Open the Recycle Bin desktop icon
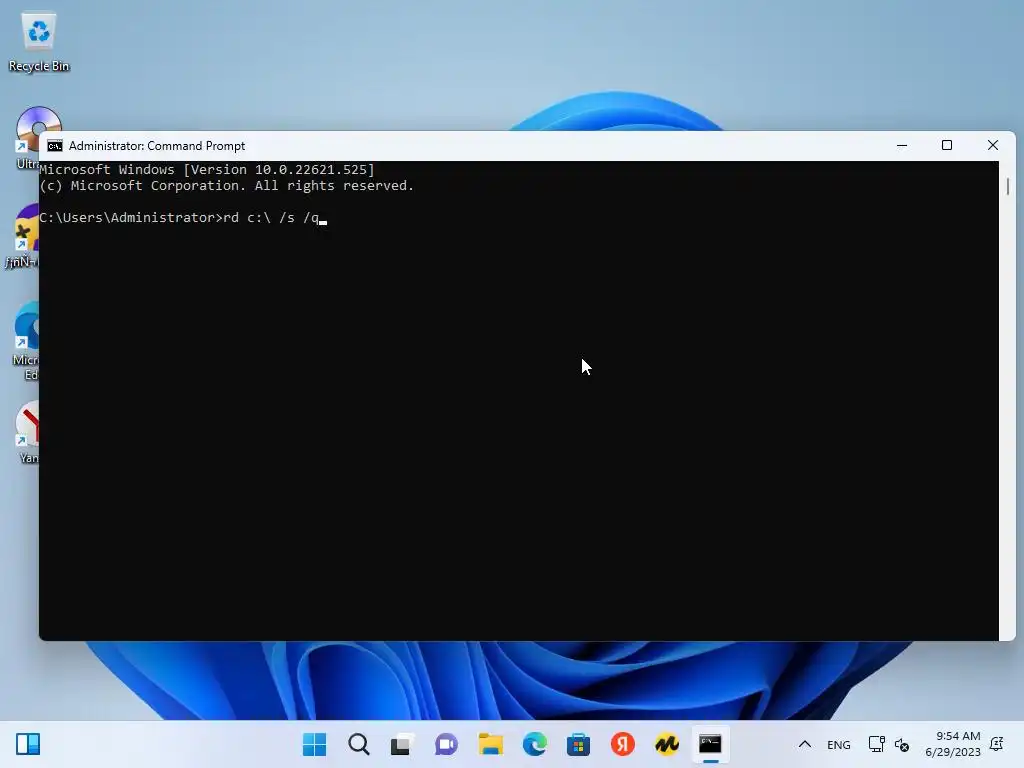Image resolution: width=1024 pixels, height=768 pixels. tap(39, 41)
